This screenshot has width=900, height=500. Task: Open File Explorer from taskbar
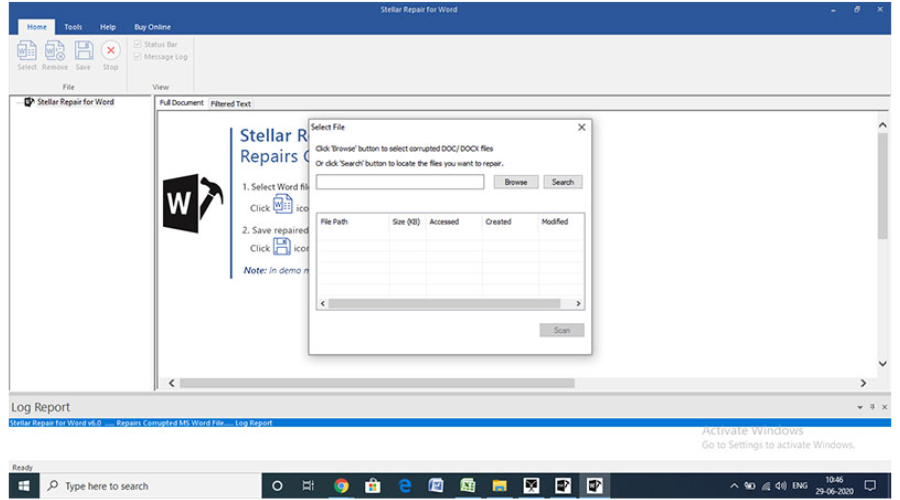[x=499, y=486]
